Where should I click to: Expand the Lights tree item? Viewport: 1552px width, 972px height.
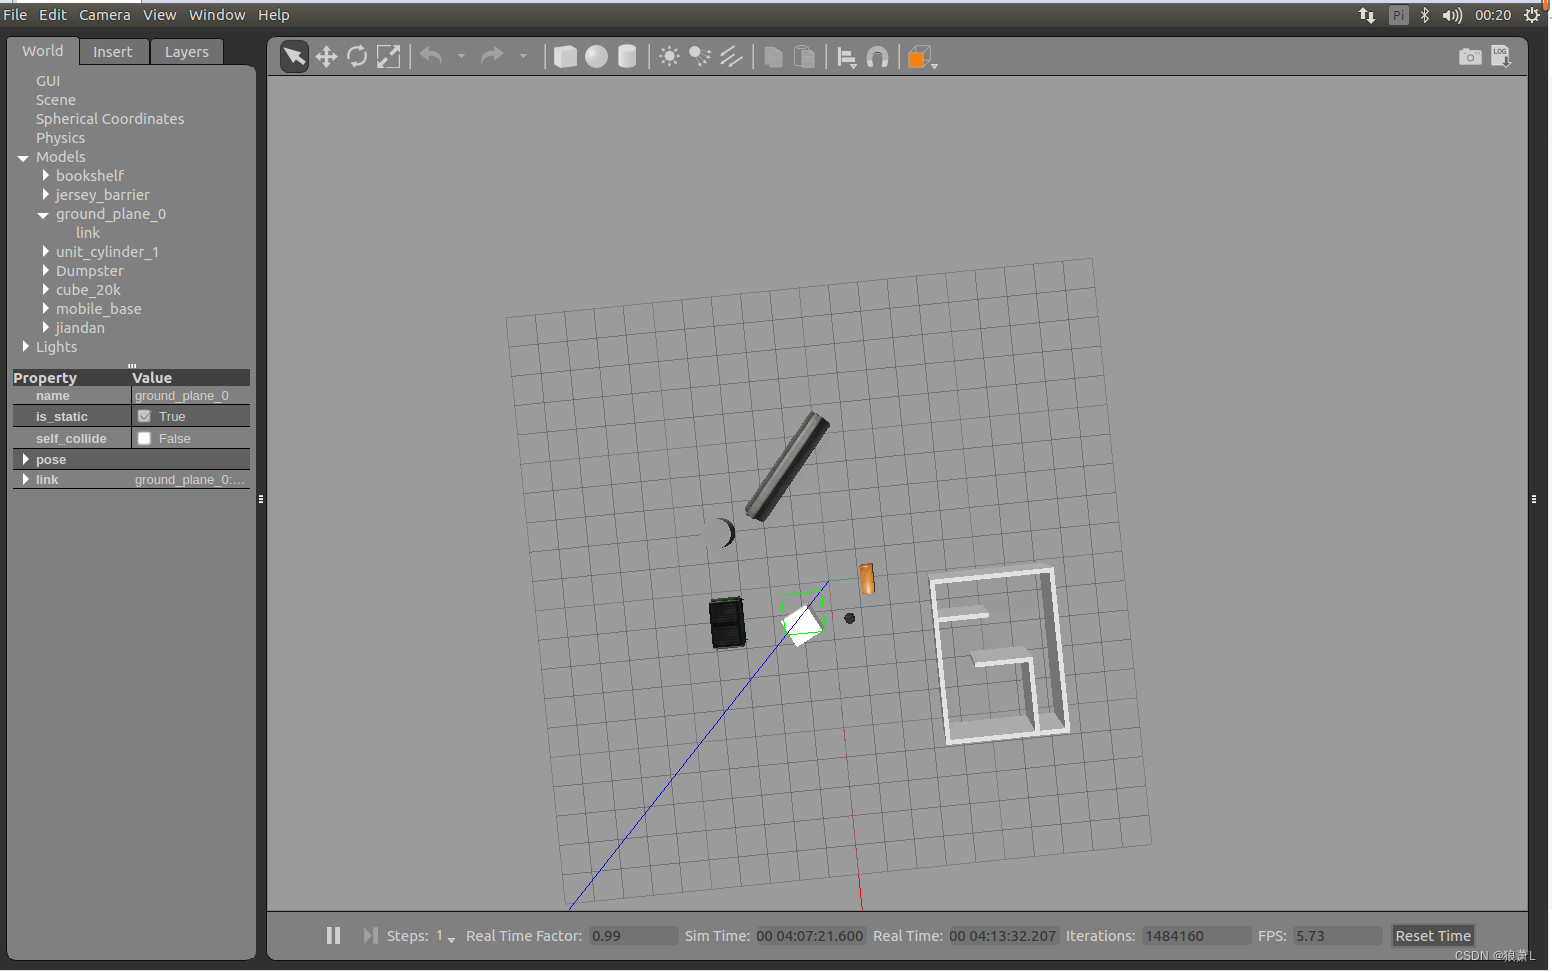pyautogui.click(x=26, y=347)
